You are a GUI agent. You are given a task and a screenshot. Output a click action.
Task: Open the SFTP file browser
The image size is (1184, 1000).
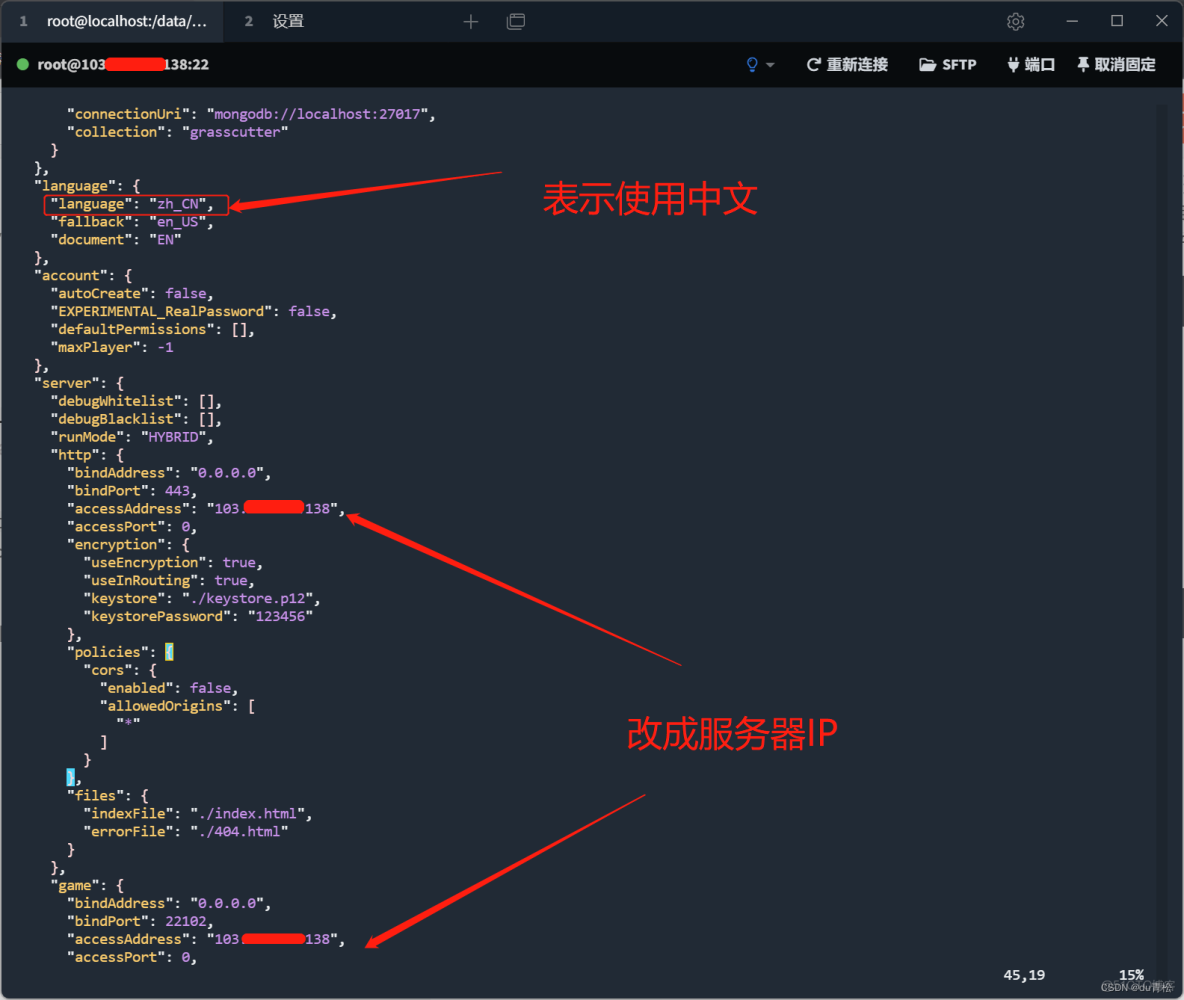[x=946, y=64]
